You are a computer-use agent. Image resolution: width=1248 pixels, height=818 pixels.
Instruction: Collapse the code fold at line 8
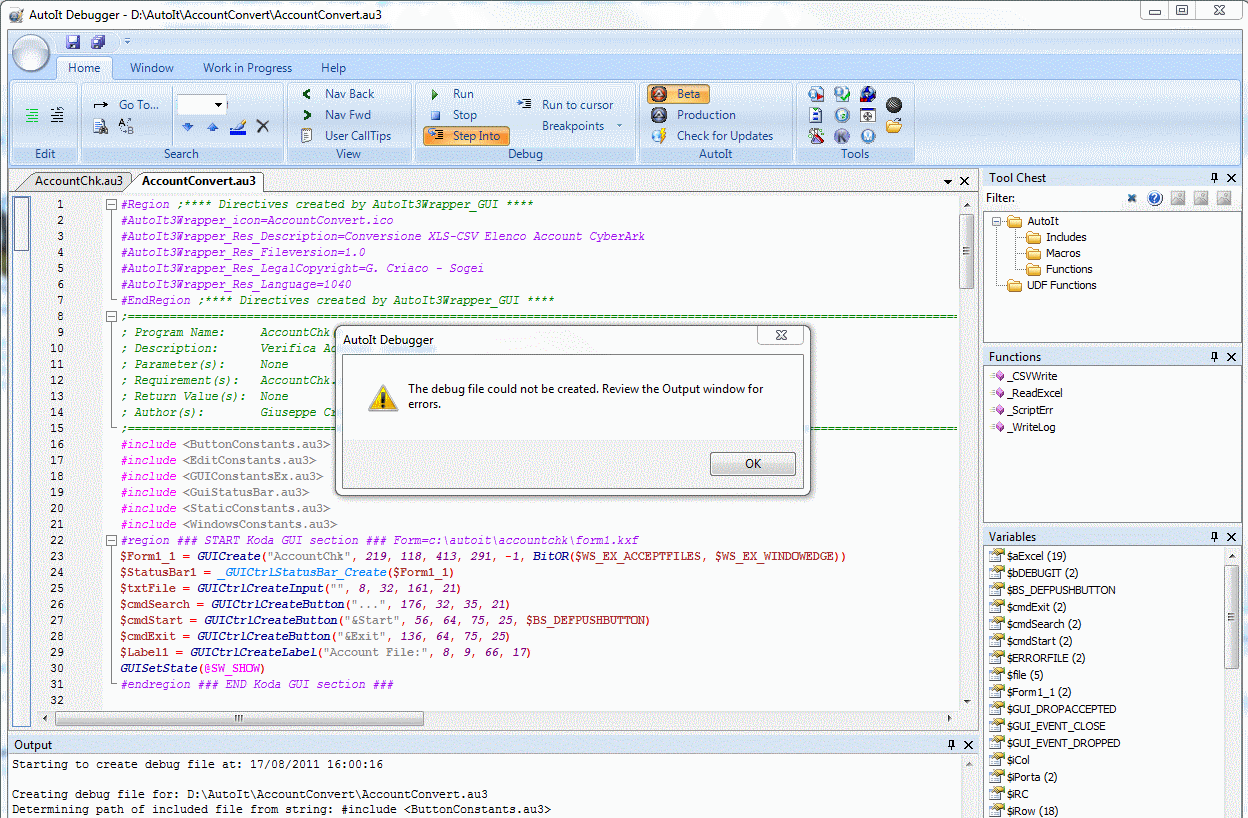111,316
